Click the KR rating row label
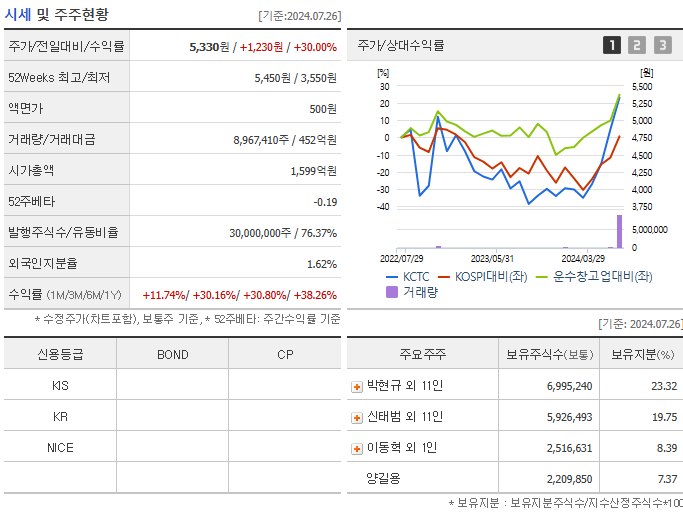 60,417
